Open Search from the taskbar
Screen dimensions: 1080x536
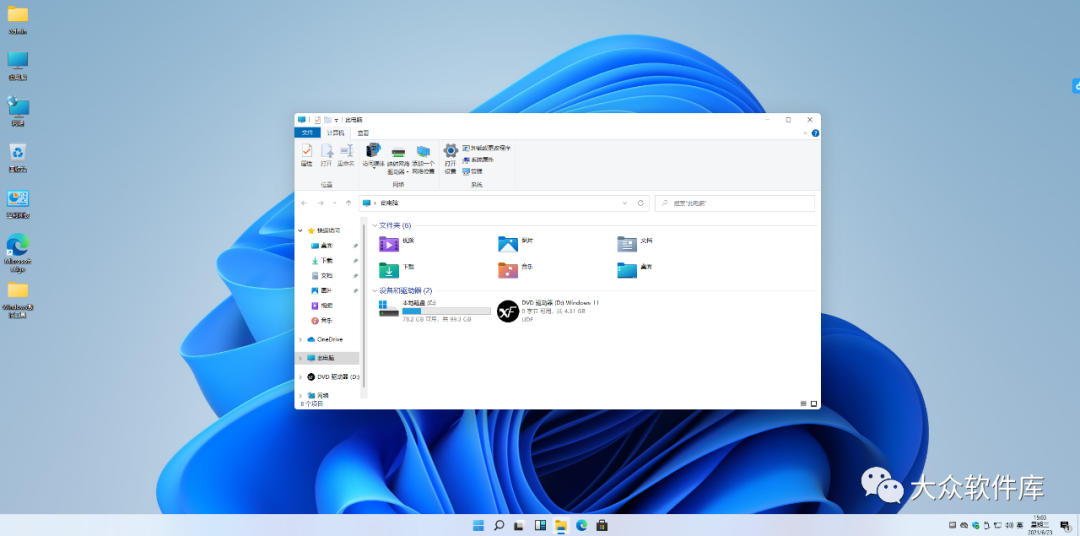click(x=499, y=526)
